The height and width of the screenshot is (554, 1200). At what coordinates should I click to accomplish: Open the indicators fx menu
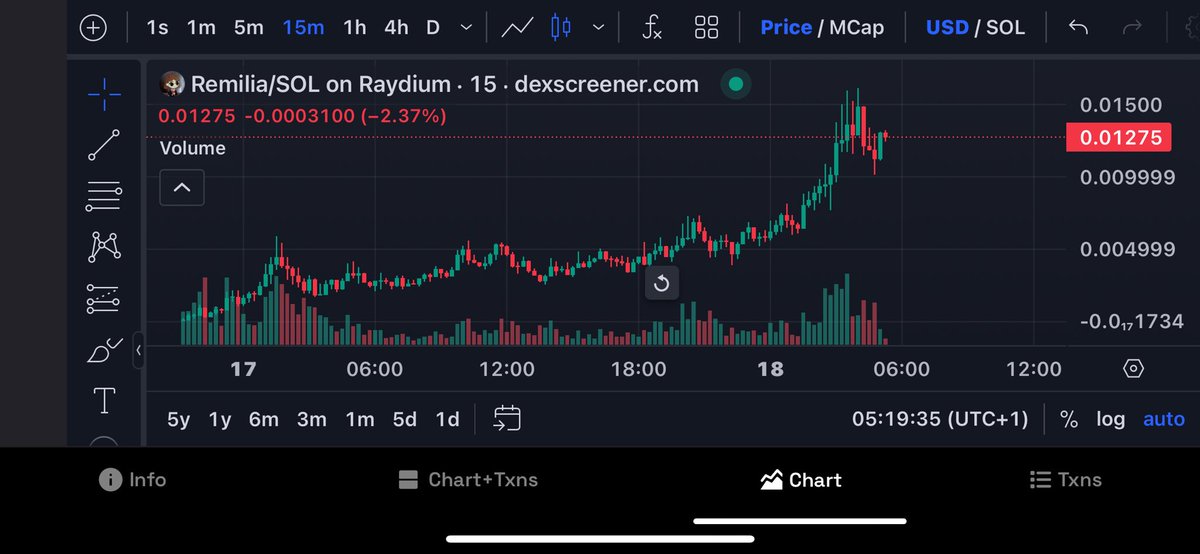(652, 28)
